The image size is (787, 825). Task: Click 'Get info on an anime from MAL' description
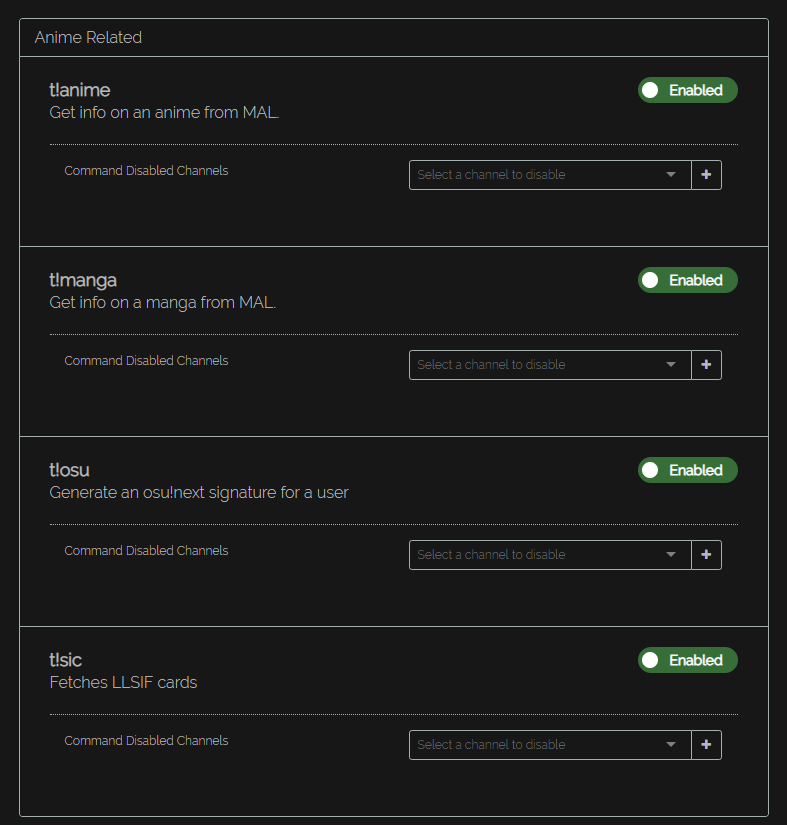tap(164, 112)
